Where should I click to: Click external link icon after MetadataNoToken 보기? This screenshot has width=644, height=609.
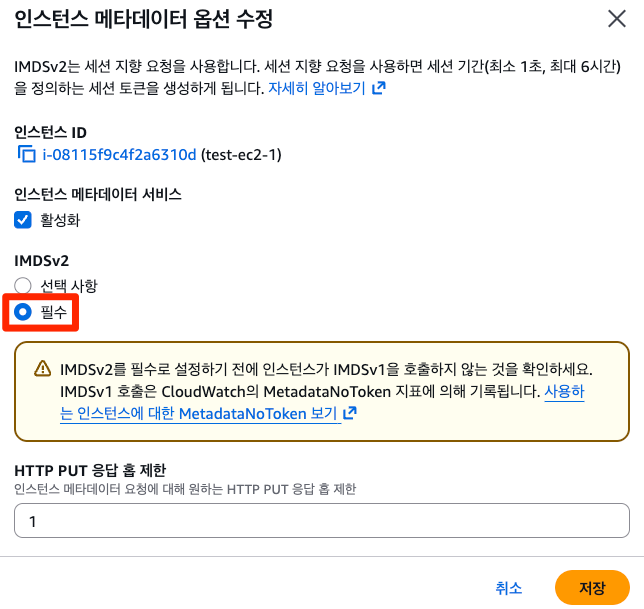point(349,412)
